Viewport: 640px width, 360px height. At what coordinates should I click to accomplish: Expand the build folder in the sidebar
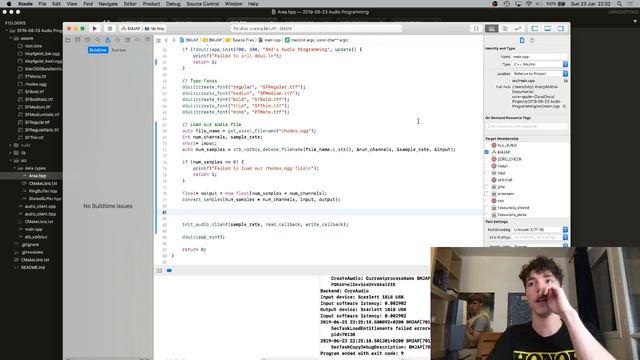point(11,145)
